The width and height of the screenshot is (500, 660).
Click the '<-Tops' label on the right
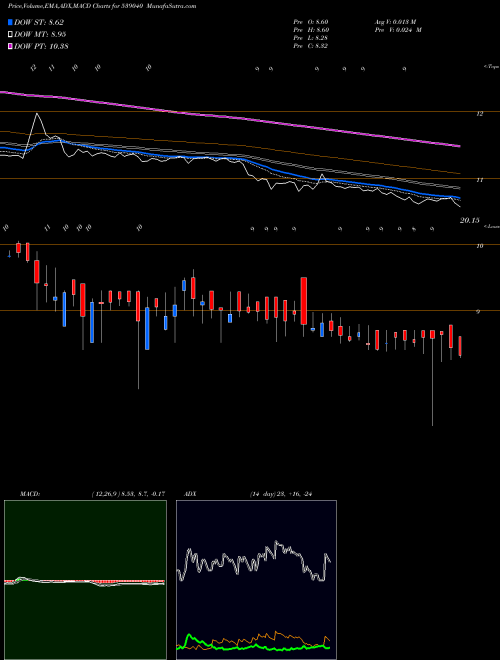tap(491, 67)
